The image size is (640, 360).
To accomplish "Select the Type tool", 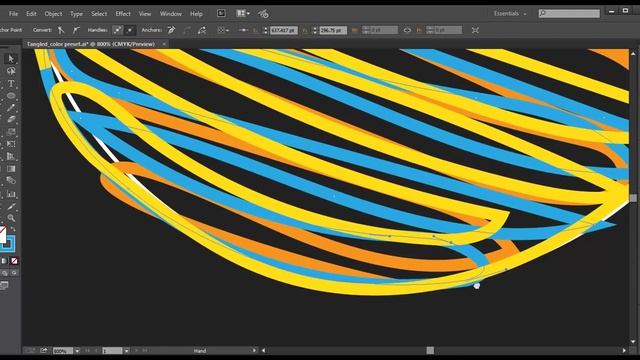I will (x=11, y=84).
